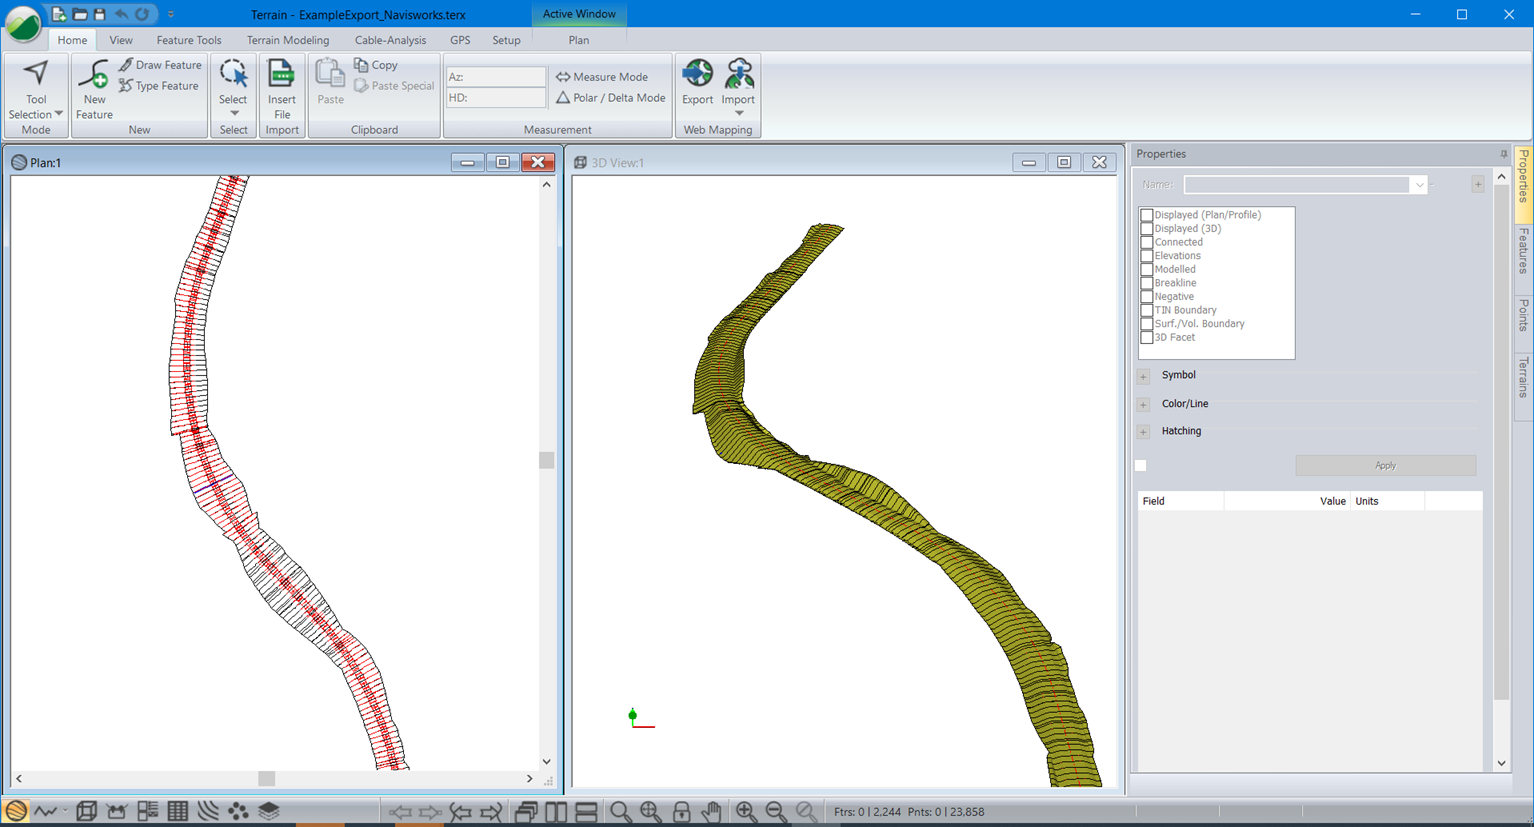
Task: Click the Insert File import button
Action: [282, 90]
